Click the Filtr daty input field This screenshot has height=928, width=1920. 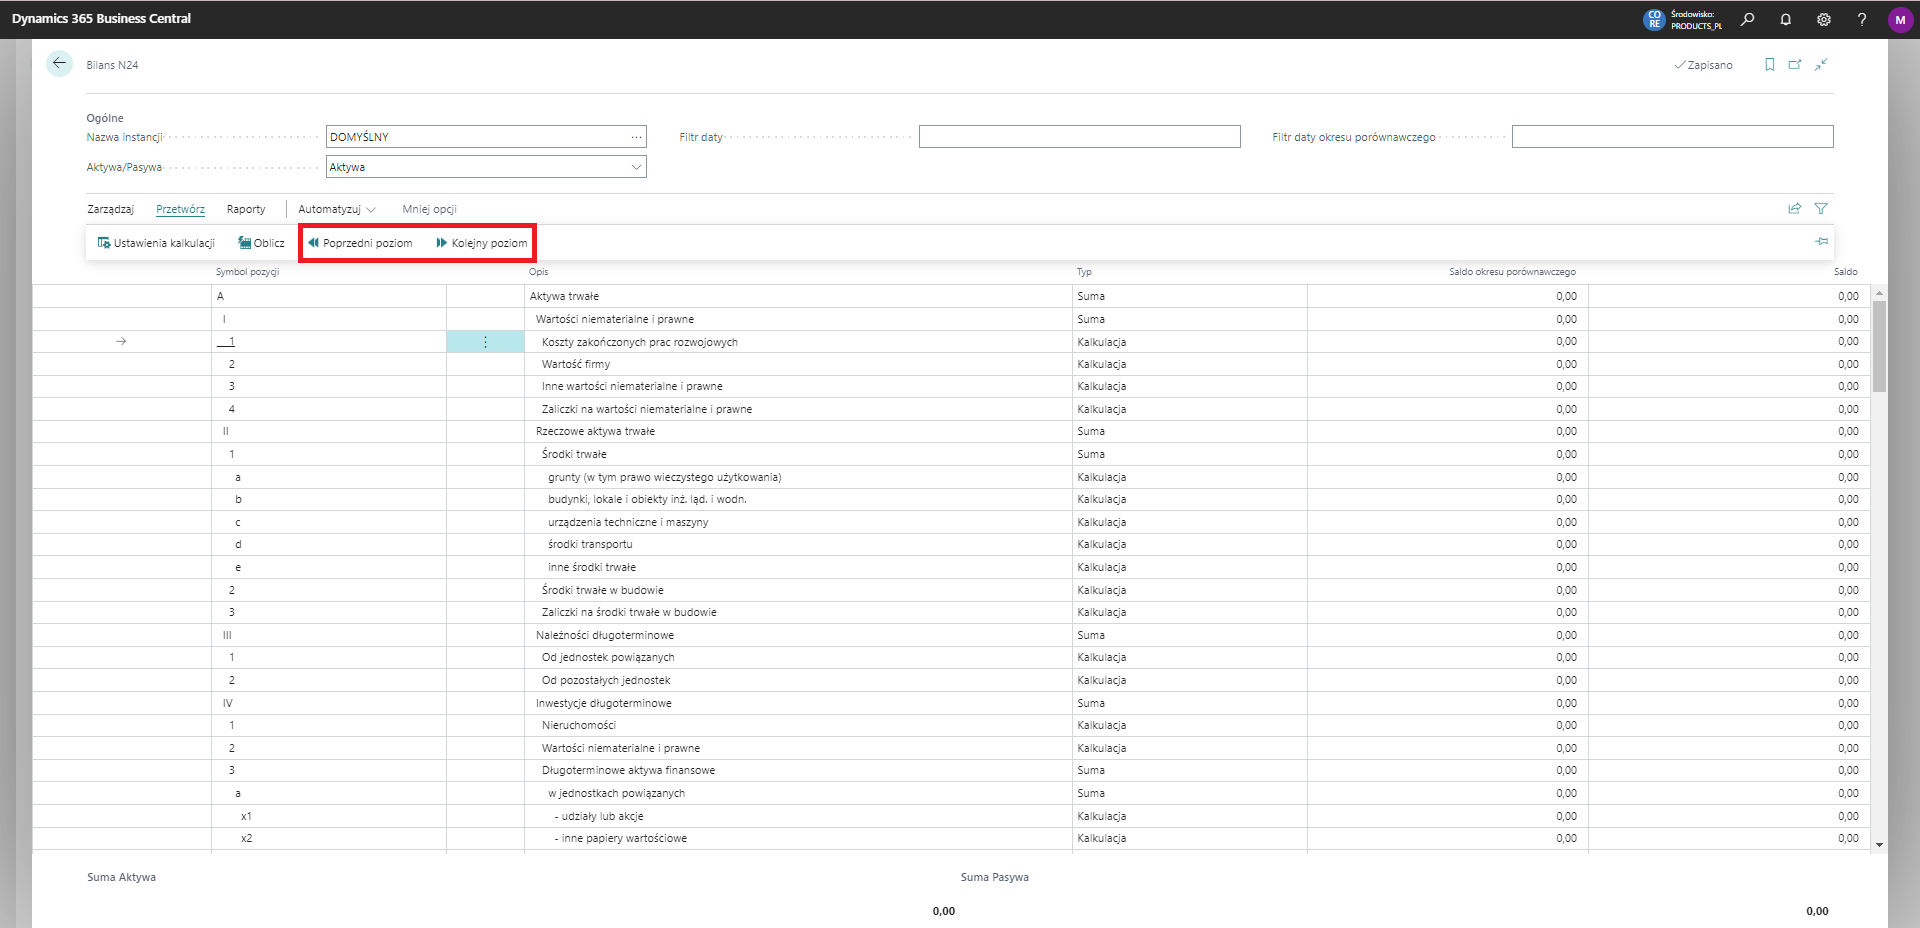coord(1079,137)
